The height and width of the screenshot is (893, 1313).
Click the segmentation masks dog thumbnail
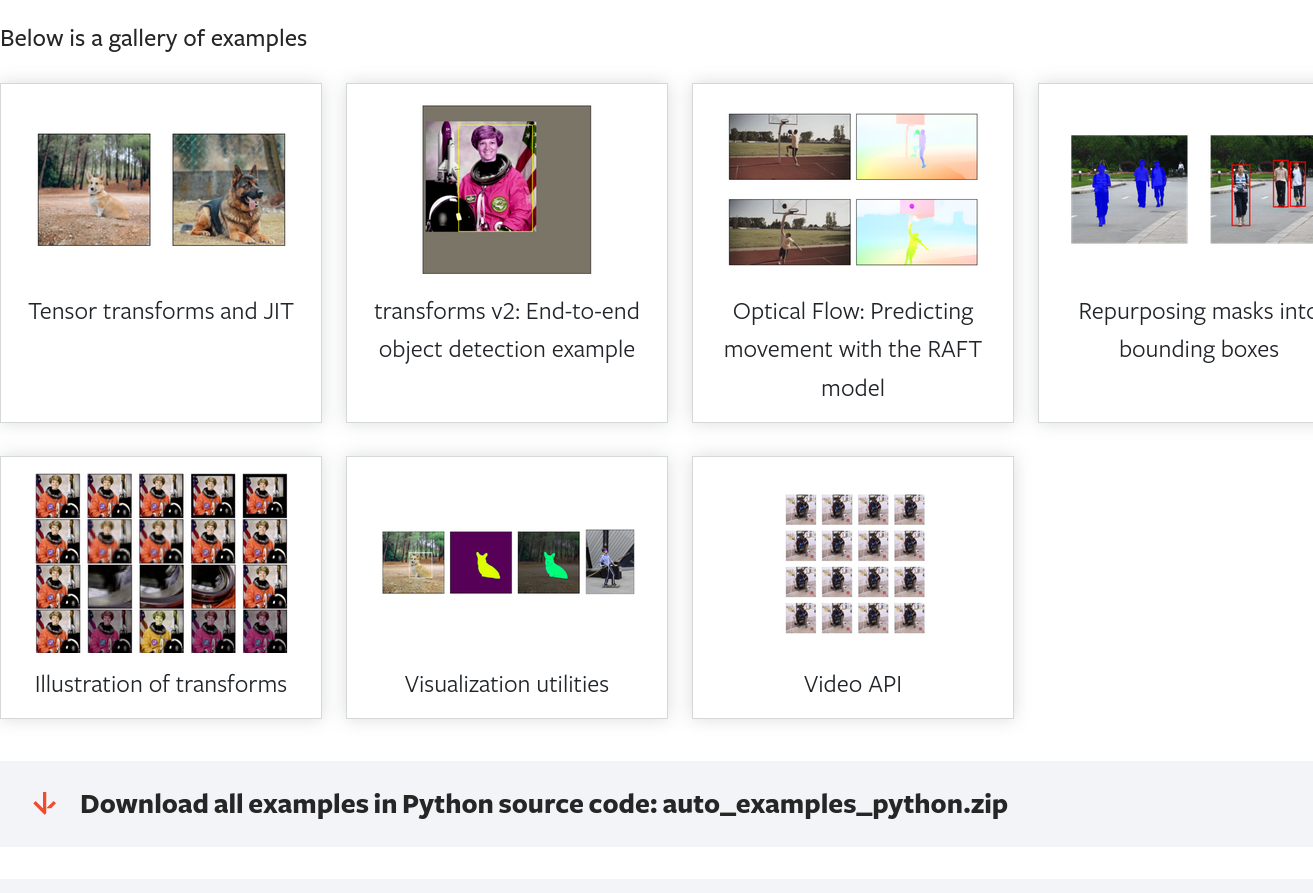point(508,562)
